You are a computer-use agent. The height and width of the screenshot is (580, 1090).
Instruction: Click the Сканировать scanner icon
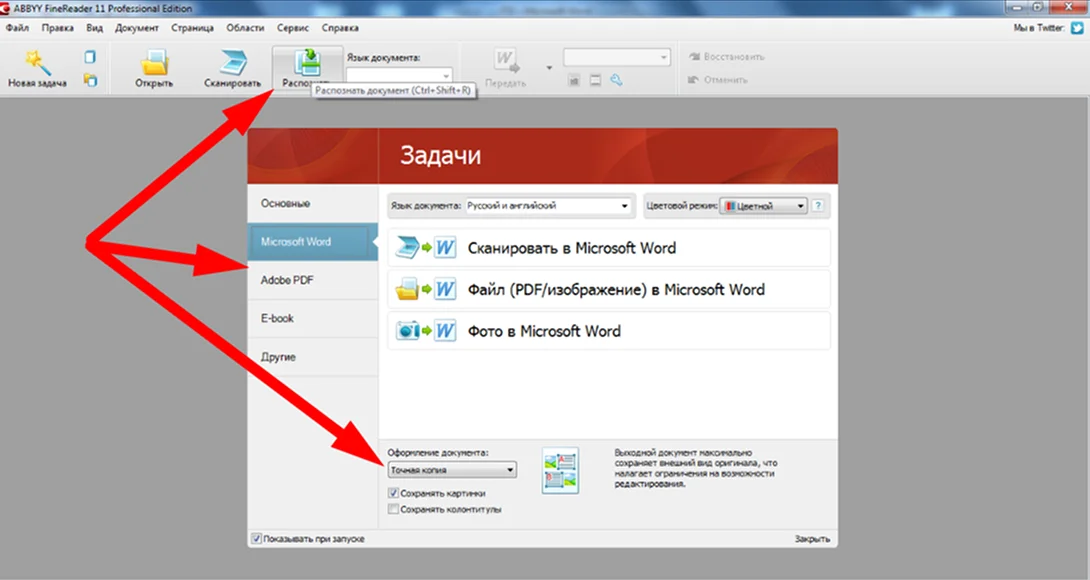231,63
